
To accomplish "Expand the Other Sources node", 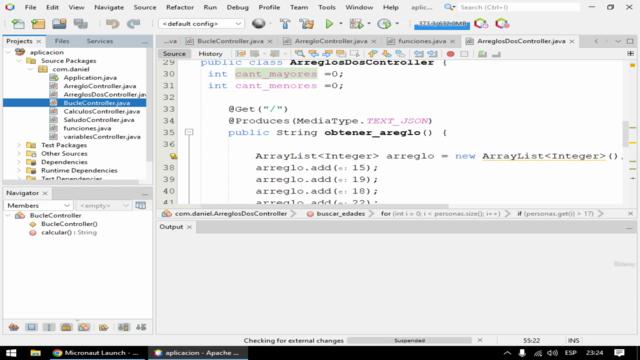I will tap(19, 153).
